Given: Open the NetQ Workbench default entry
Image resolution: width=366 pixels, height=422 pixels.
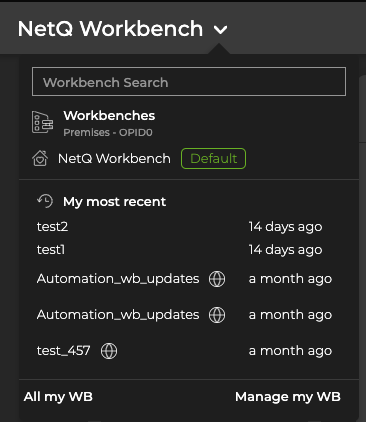Looking at the screenshot, I should (x=114, y=159).
